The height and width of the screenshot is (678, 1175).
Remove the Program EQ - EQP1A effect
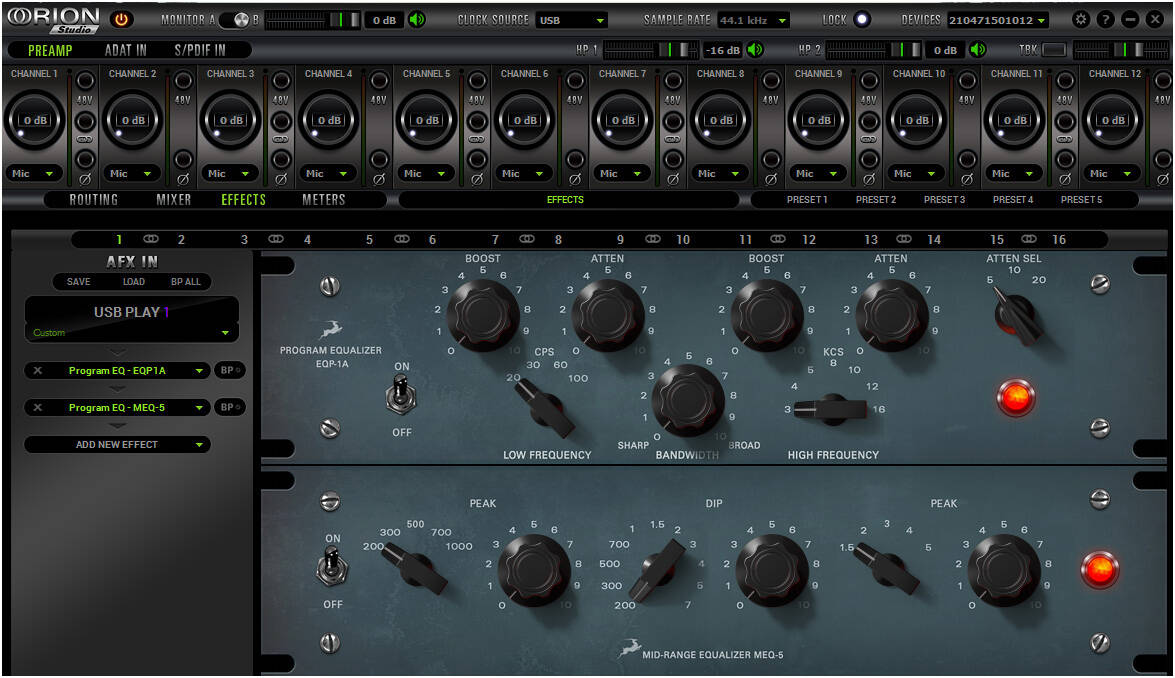37,370
